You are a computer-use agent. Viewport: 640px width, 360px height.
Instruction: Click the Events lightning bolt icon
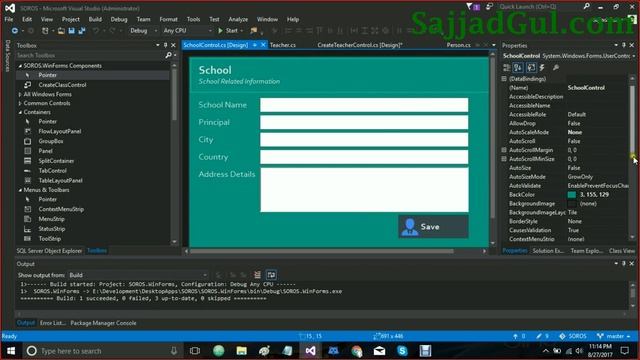coord(542,68)
